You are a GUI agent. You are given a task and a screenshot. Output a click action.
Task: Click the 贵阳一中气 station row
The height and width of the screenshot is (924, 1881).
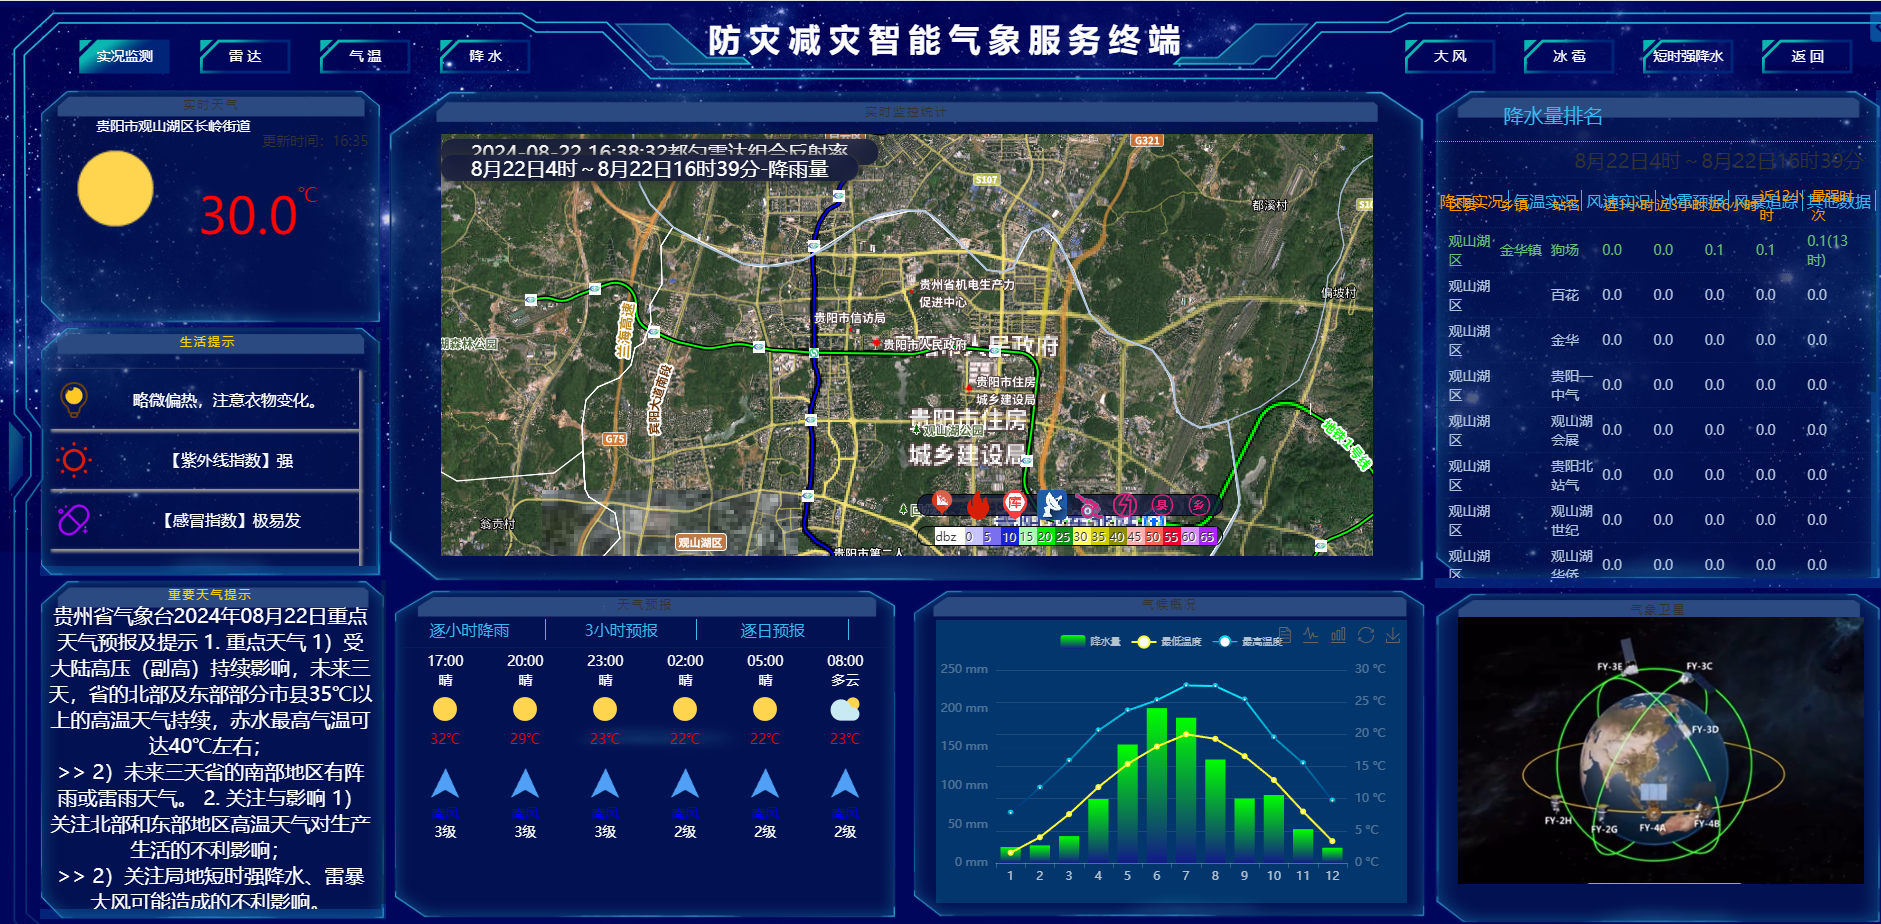coord(1654,385)
